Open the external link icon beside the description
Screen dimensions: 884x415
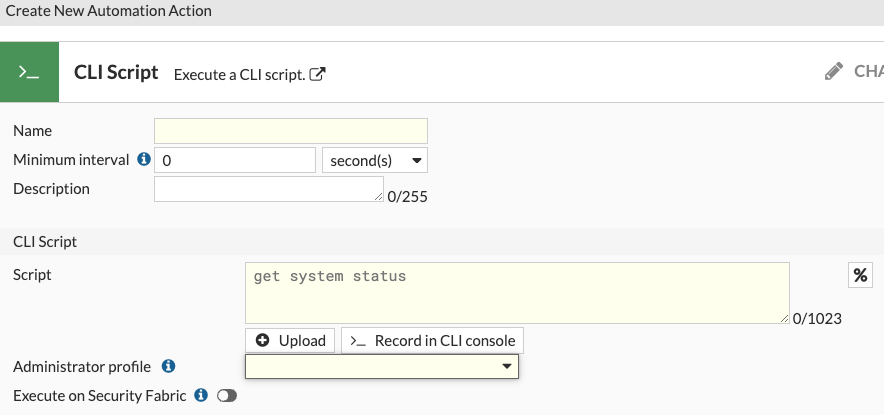point(318,74)
